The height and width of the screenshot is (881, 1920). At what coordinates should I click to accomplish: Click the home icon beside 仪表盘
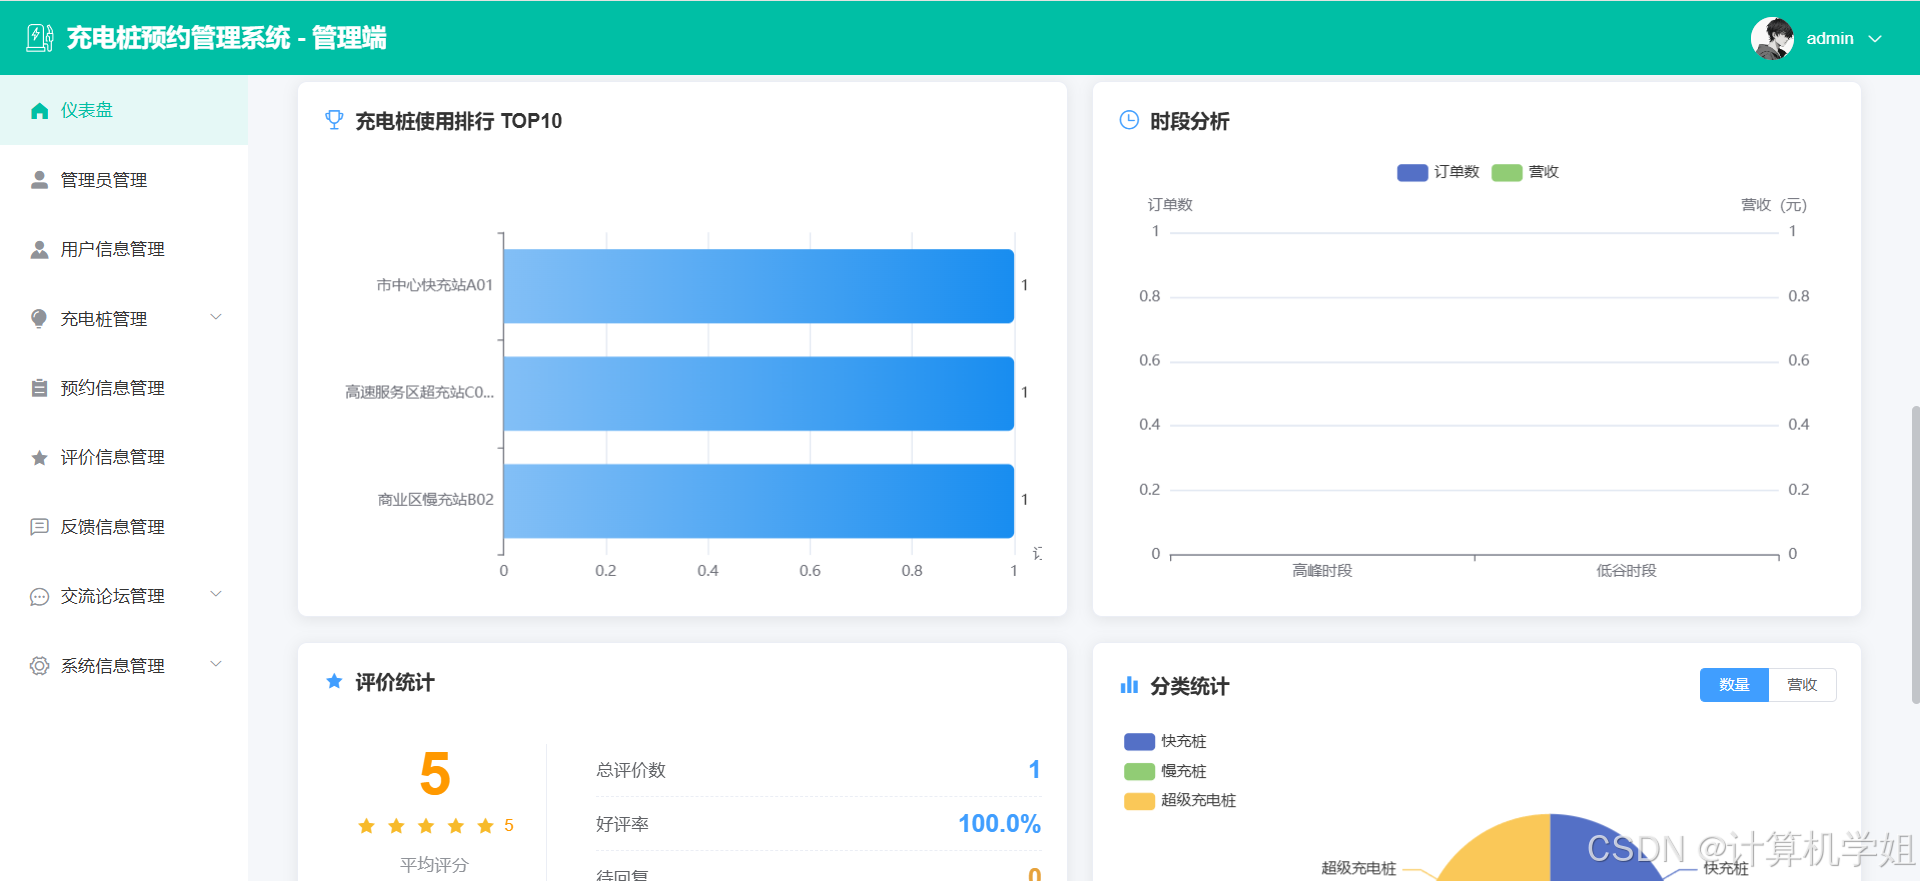pos(40,110)
